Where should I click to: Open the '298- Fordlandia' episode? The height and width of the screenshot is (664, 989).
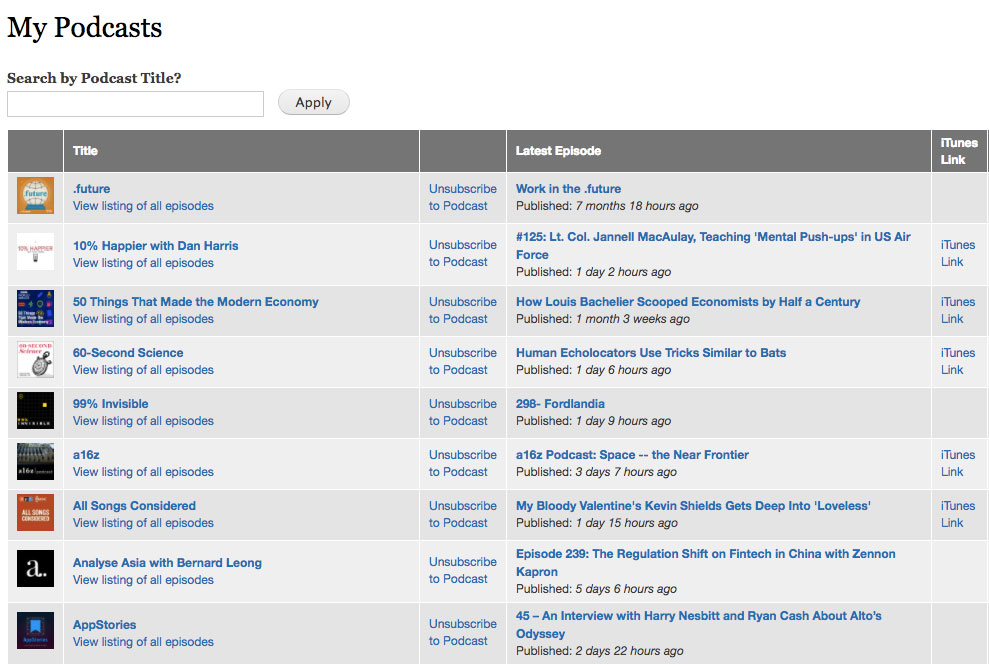(x=560, y=404)
